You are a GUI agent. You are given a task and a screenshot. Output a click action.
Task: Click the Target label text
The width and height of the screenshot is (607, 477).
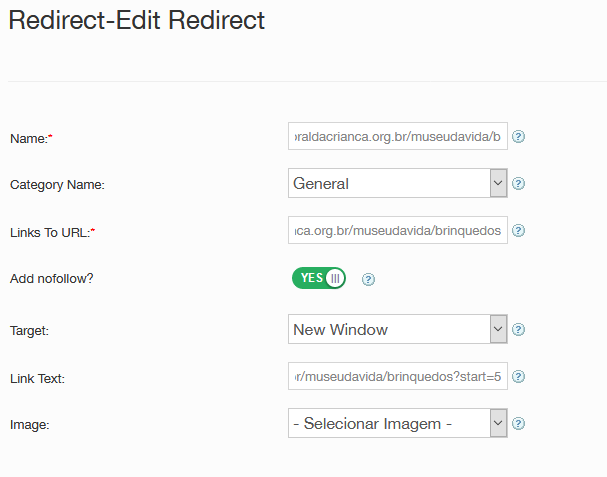pyautogui.click(x=29, y=329)
